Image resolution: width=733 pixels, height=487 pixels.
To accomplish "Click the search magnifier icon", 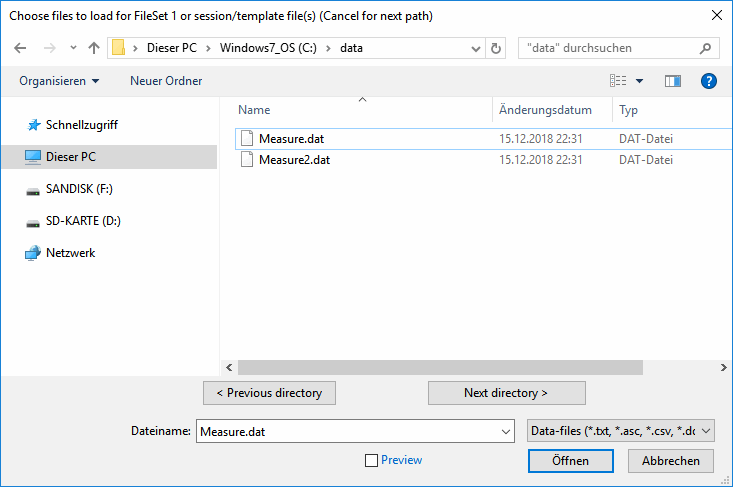I will point(706,48).
